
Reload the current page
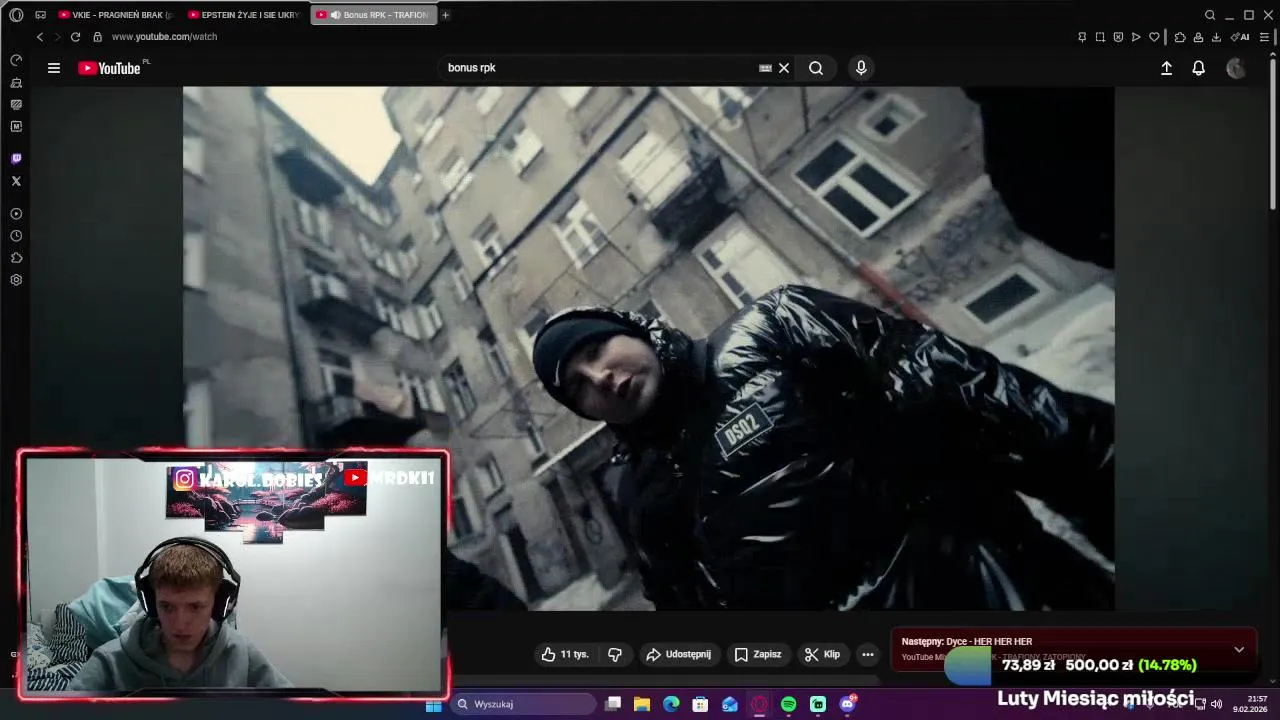coord(75,37)
